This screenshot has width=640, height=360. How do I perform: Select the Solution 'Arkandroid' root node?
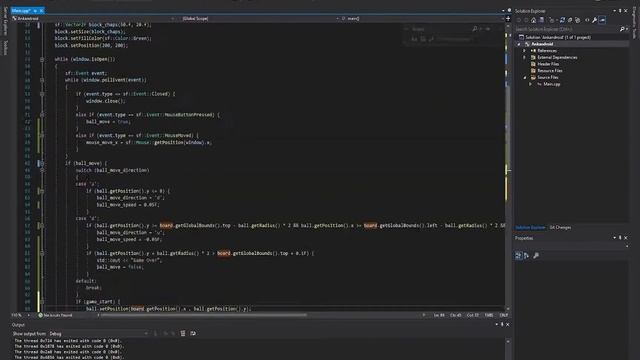[558, 37]
